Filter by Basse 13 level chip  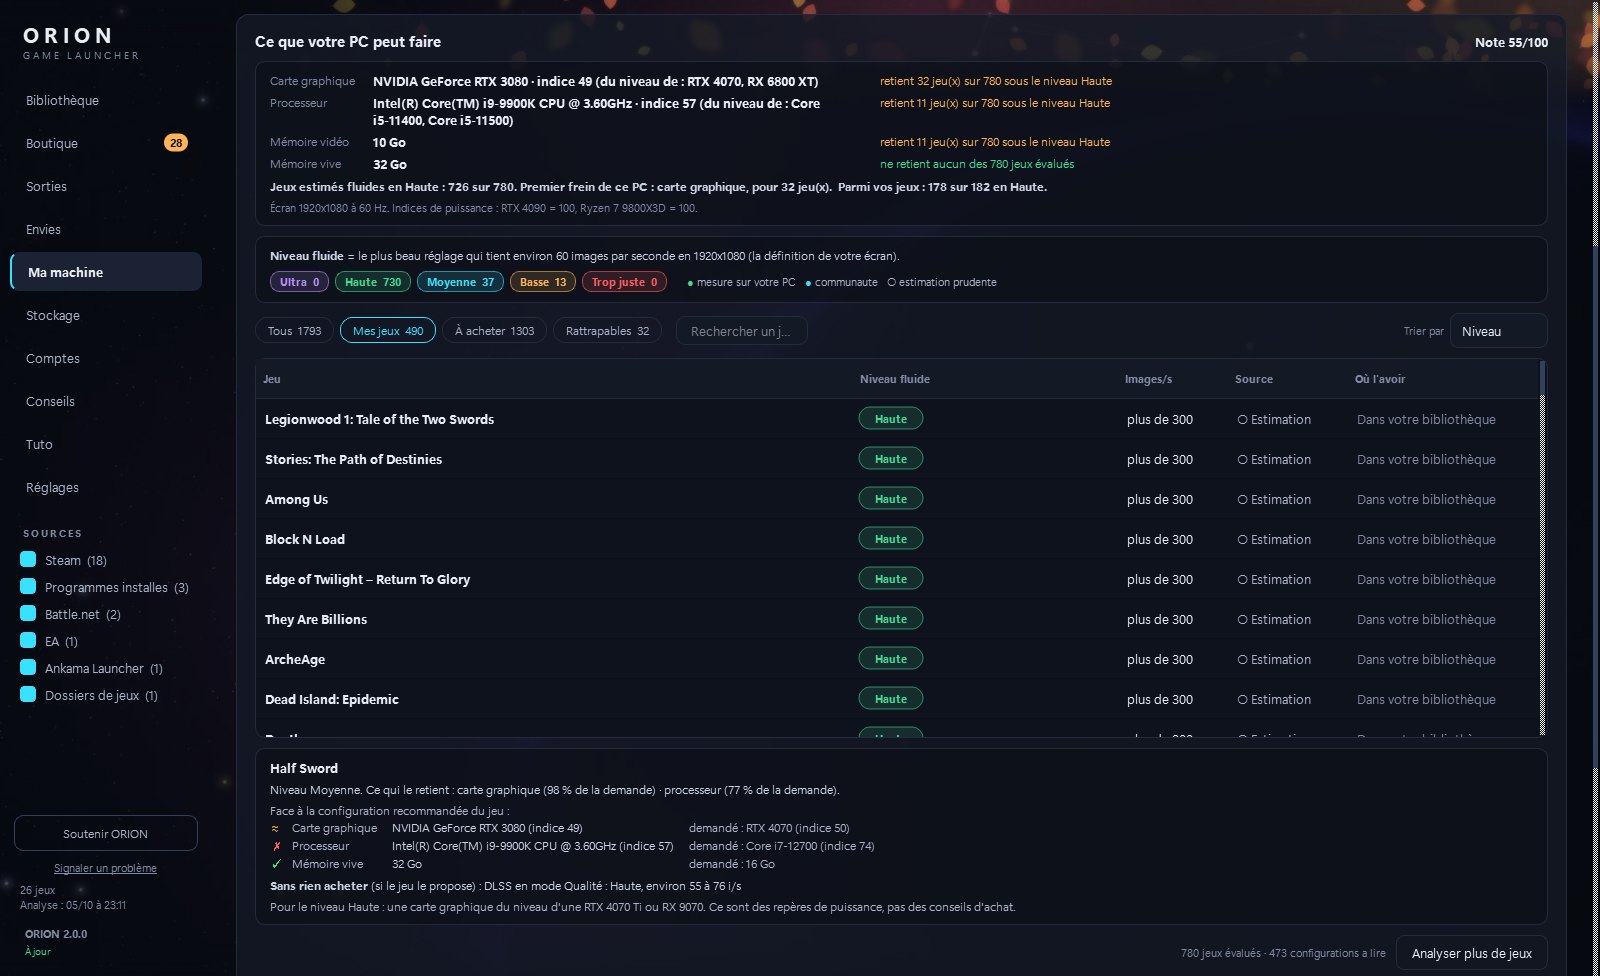point(543,282)
